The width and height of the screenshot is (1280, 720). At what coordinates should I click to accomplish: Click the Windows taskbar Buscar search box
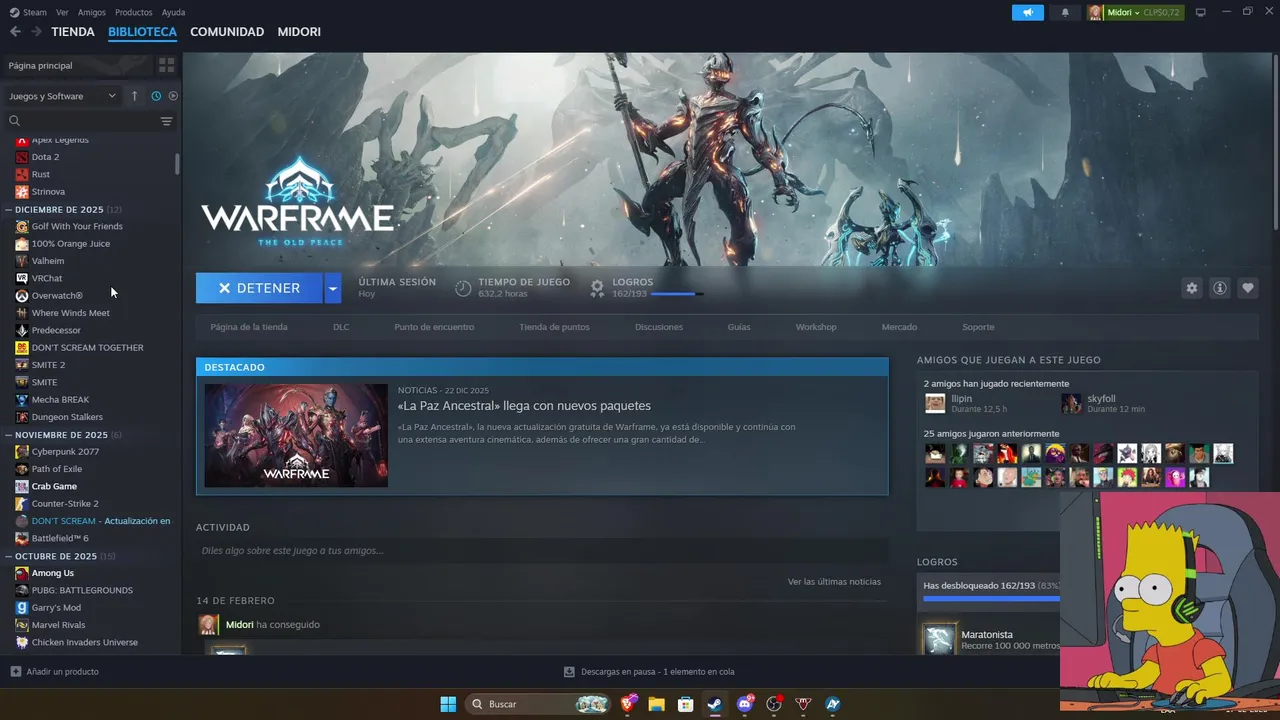(539, 704)
